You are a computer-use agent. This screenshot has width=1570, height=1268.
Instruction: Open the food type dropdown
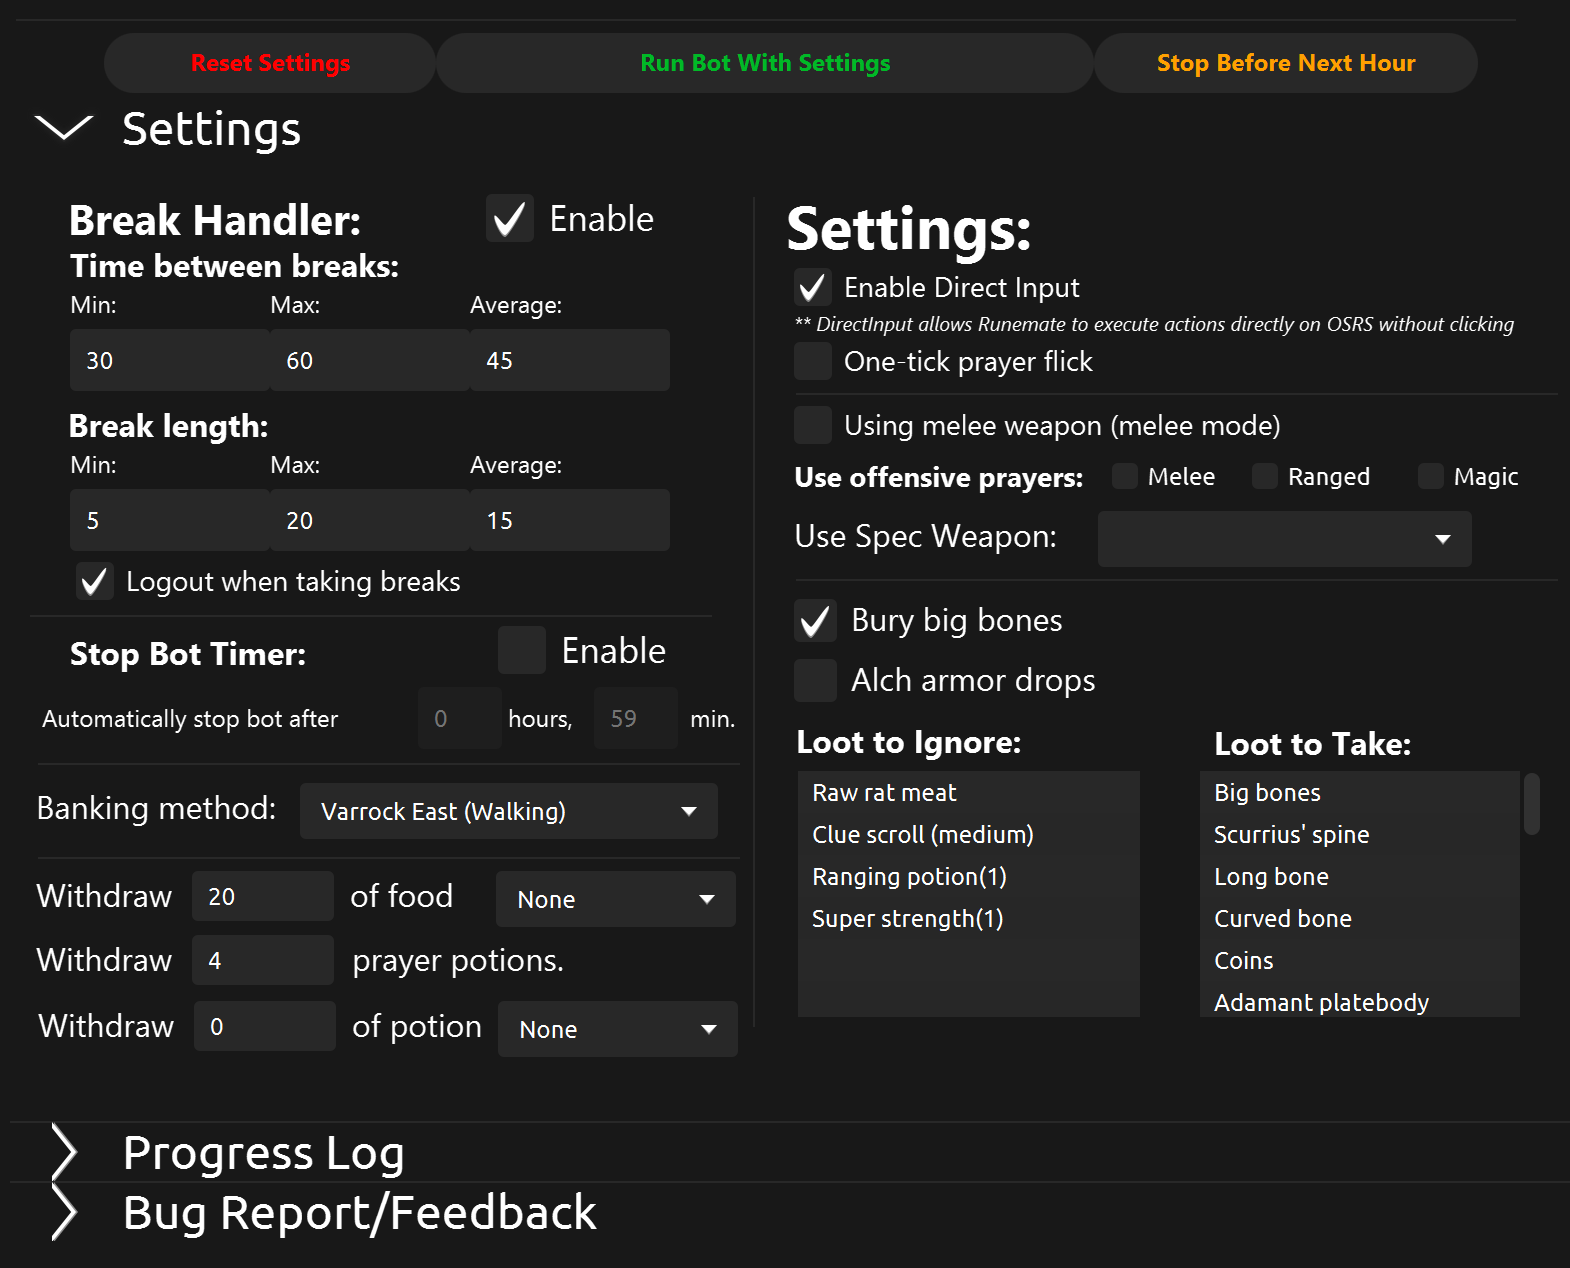click(615, 899)
